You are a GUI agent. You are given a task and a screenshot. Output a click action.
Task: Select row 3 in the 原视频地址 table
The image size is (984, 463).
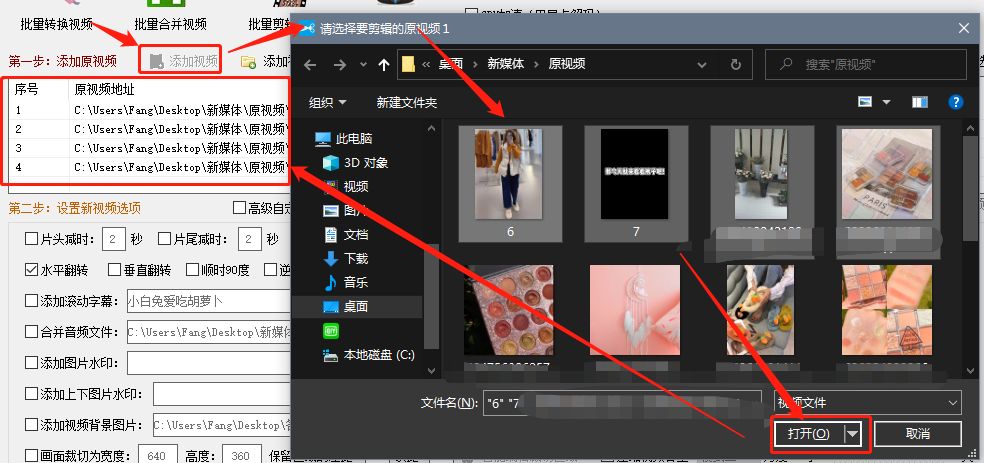coord(148,148)
